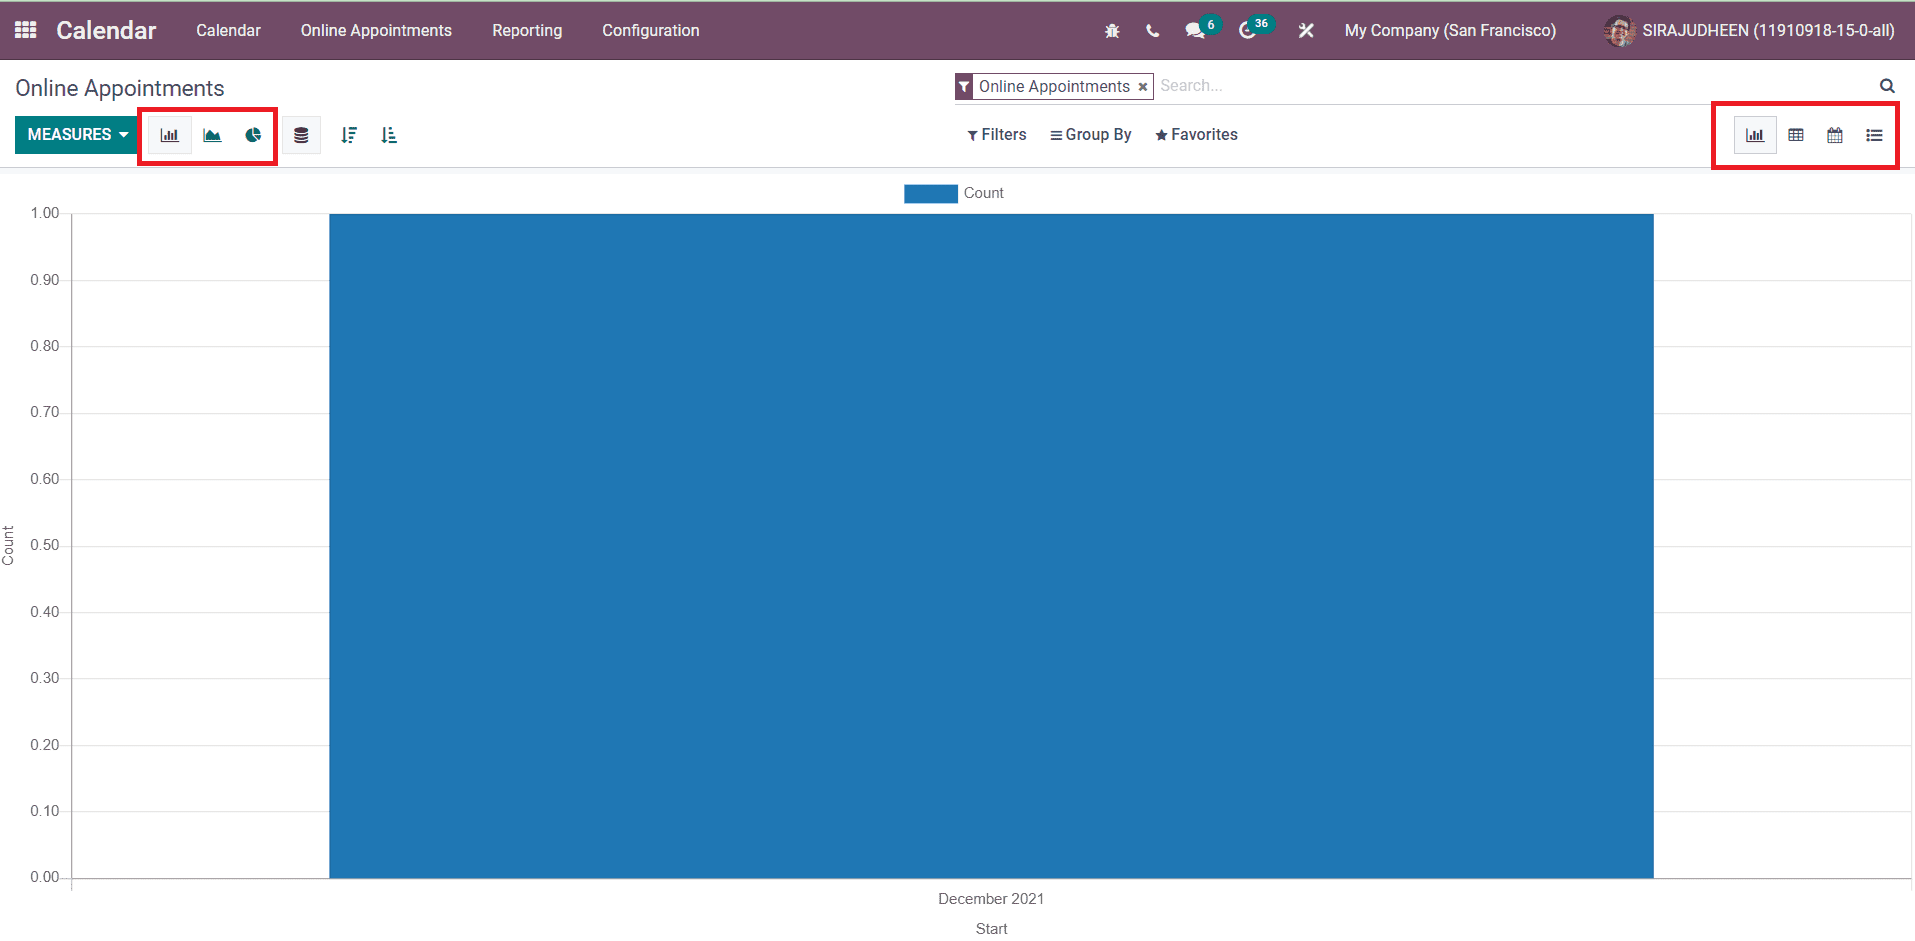Switch to the line chart view
The height and width of the screenshot is (941, 1915).
[211, 134]
